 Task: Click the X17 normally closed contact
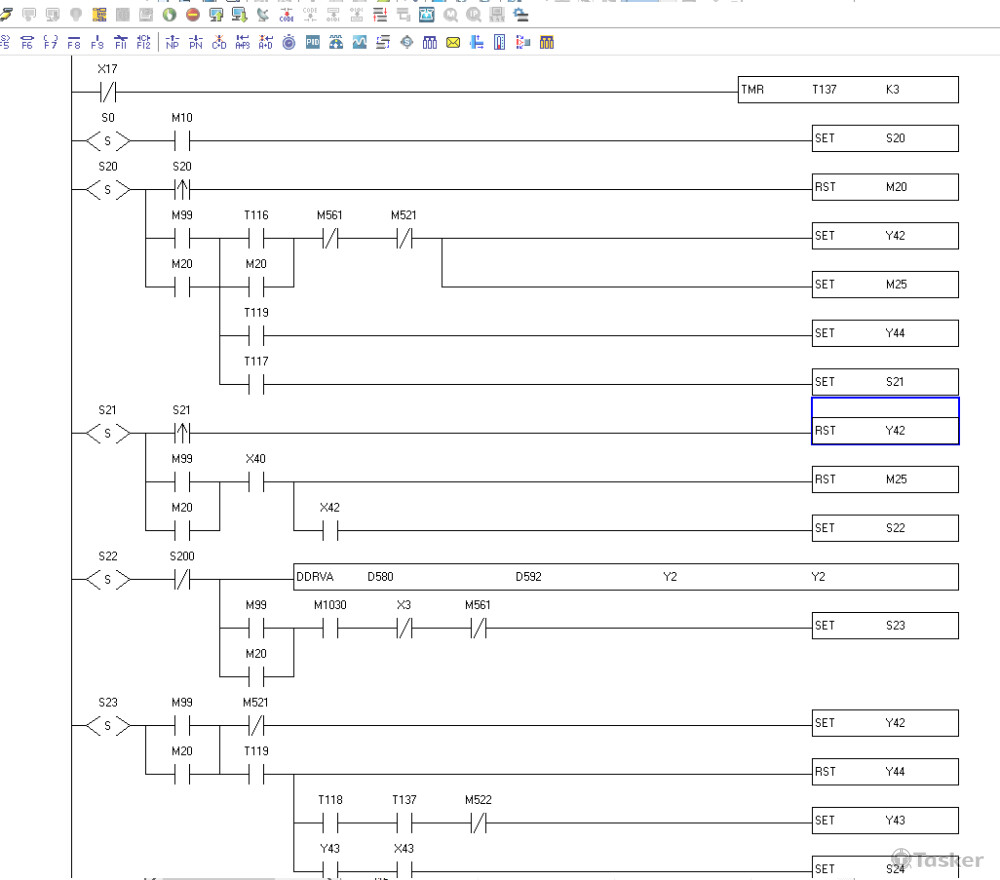108,92
